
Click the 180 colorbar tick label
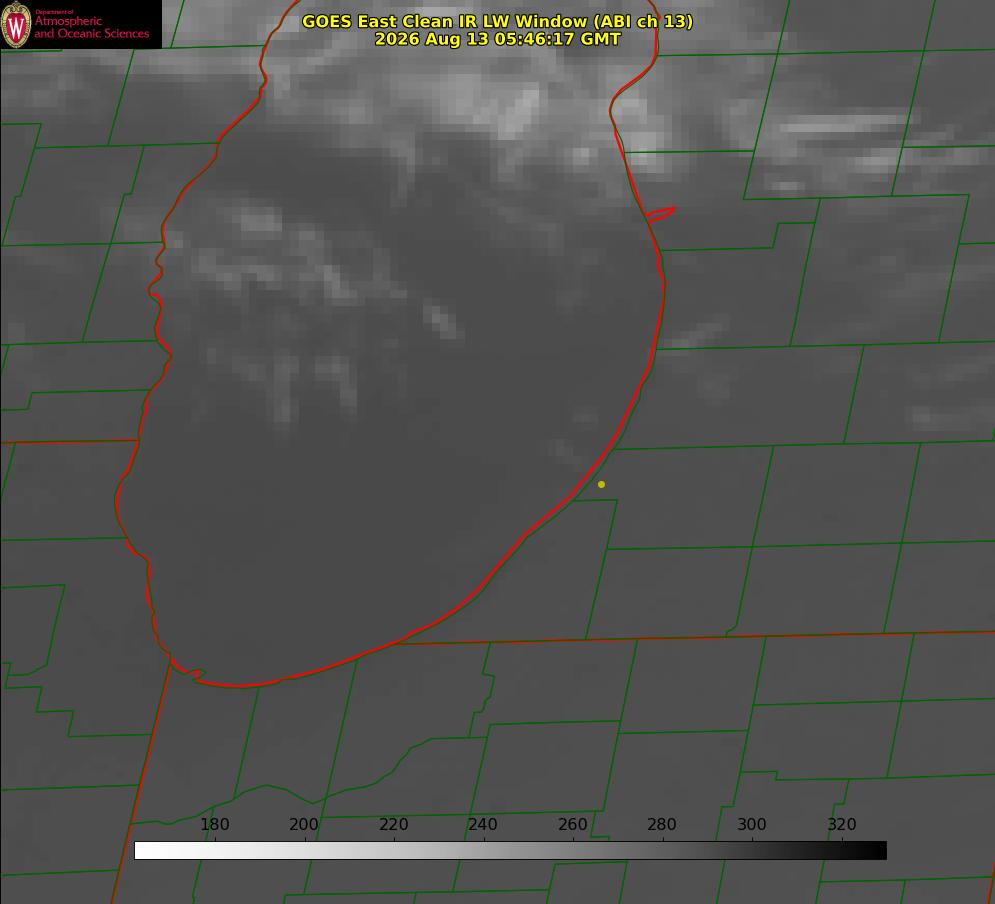tap(214, 824)
